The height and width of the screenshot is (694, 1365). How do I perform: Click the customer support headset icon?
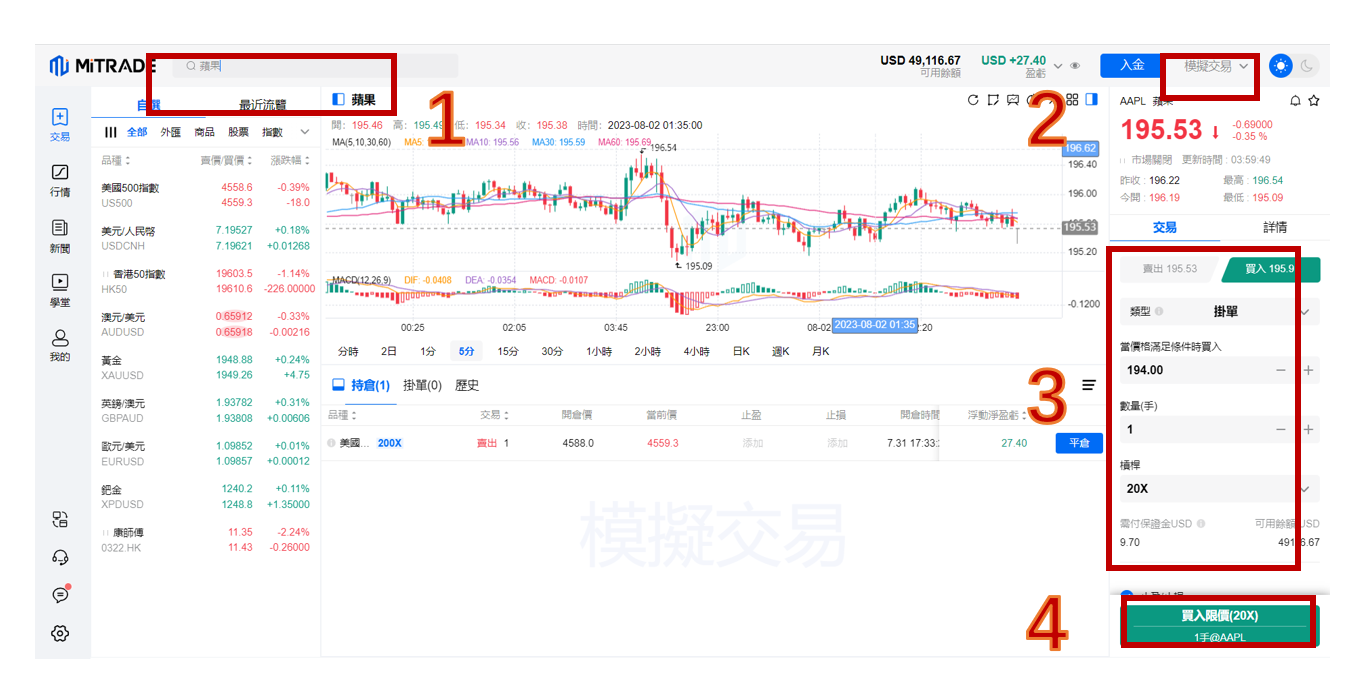click(x=60, y=557)
